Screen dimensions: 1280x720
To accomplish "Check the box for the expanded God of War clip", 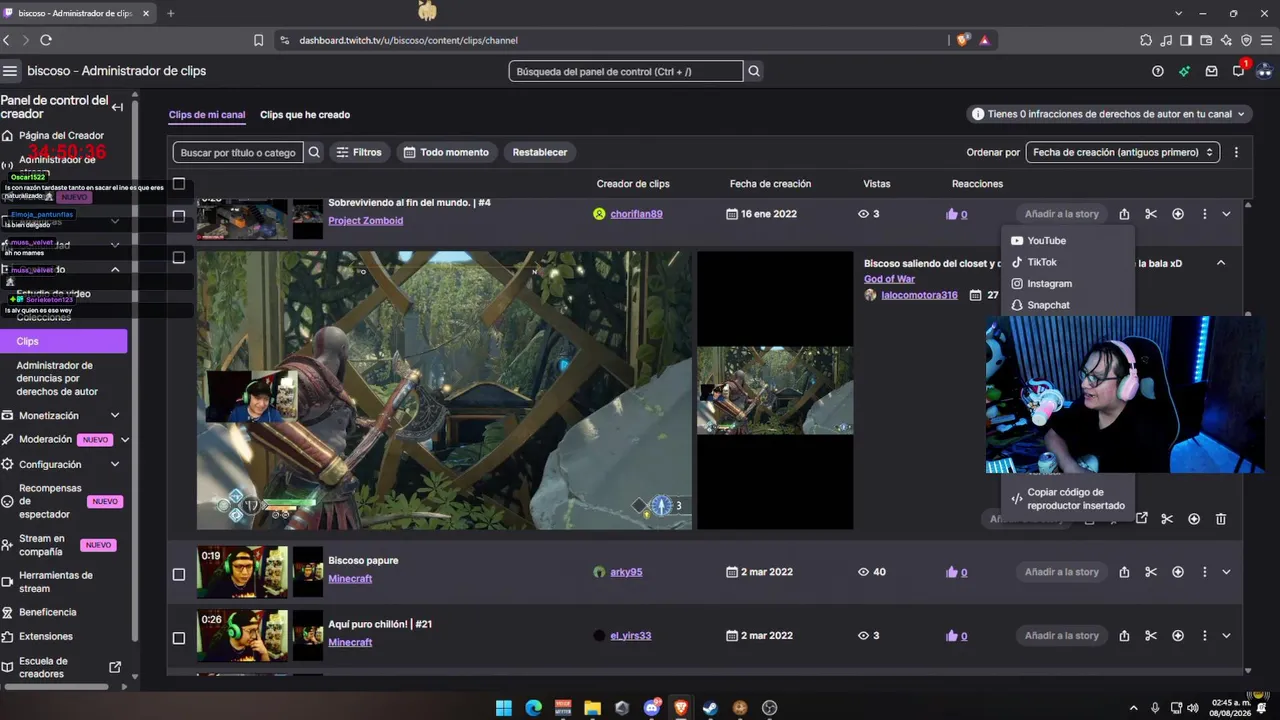I will (179, 257).
